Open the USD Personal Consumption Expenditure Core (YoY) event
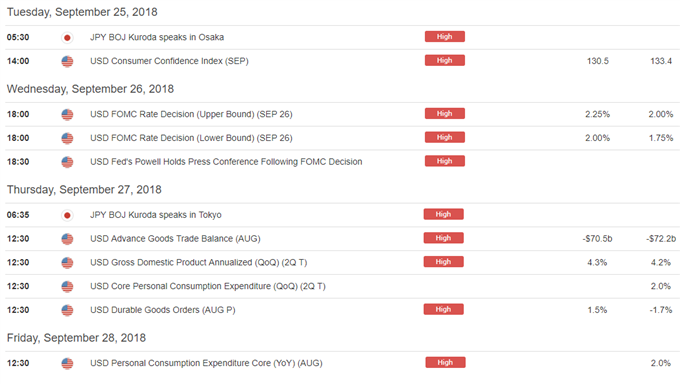 tap(206, 363)
